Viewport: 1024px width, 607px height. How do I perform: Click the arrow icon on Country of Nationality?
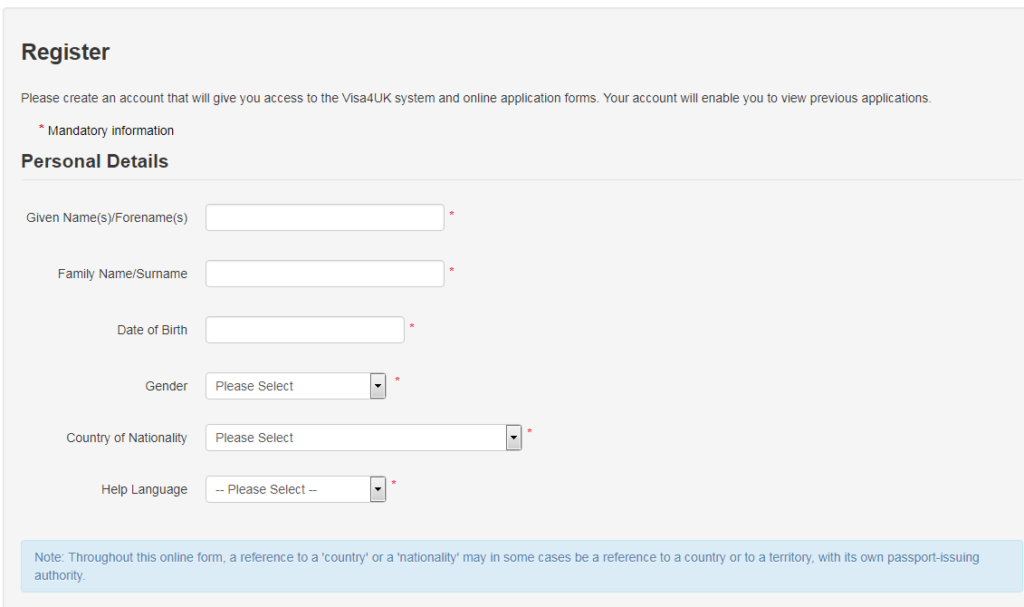(514, 438)
